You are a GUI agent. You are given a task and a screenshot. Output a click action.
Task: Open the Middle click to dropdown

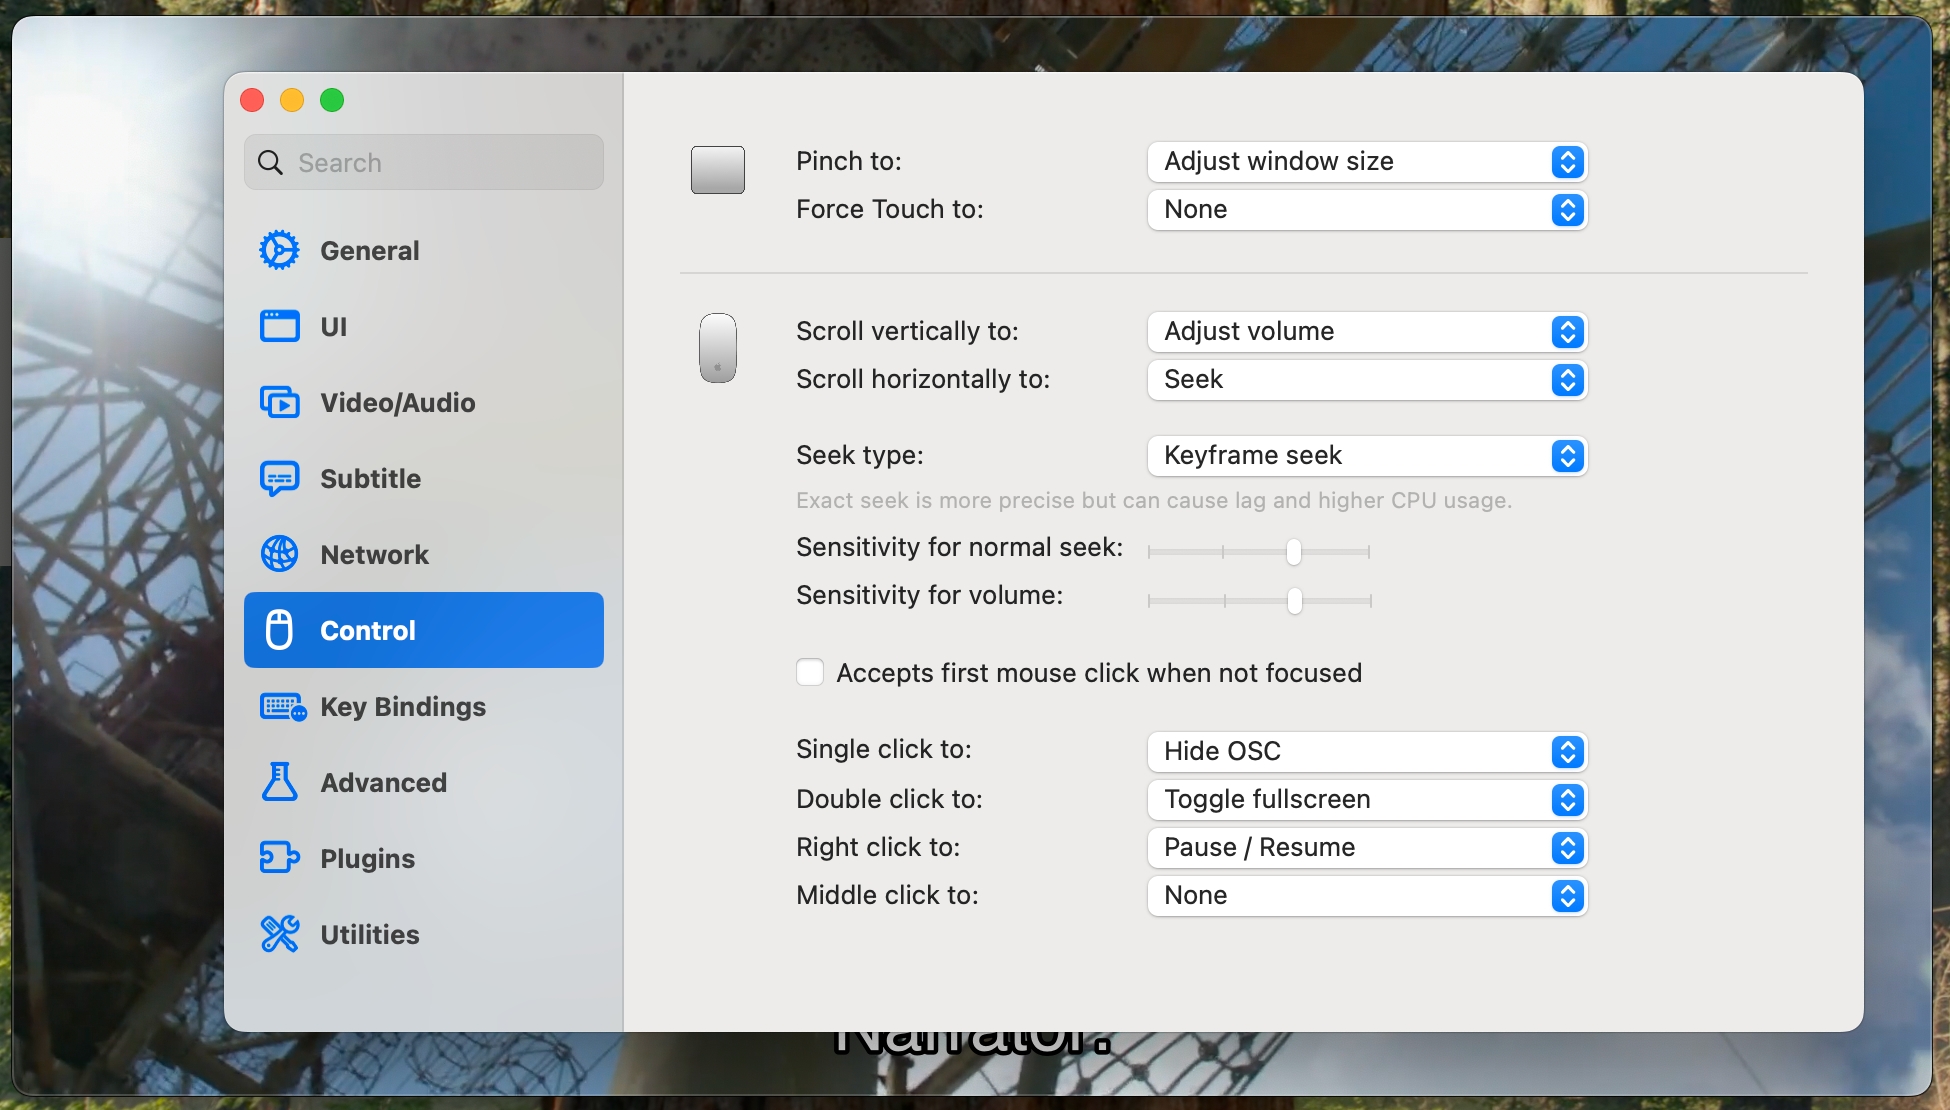(1367, 896)
